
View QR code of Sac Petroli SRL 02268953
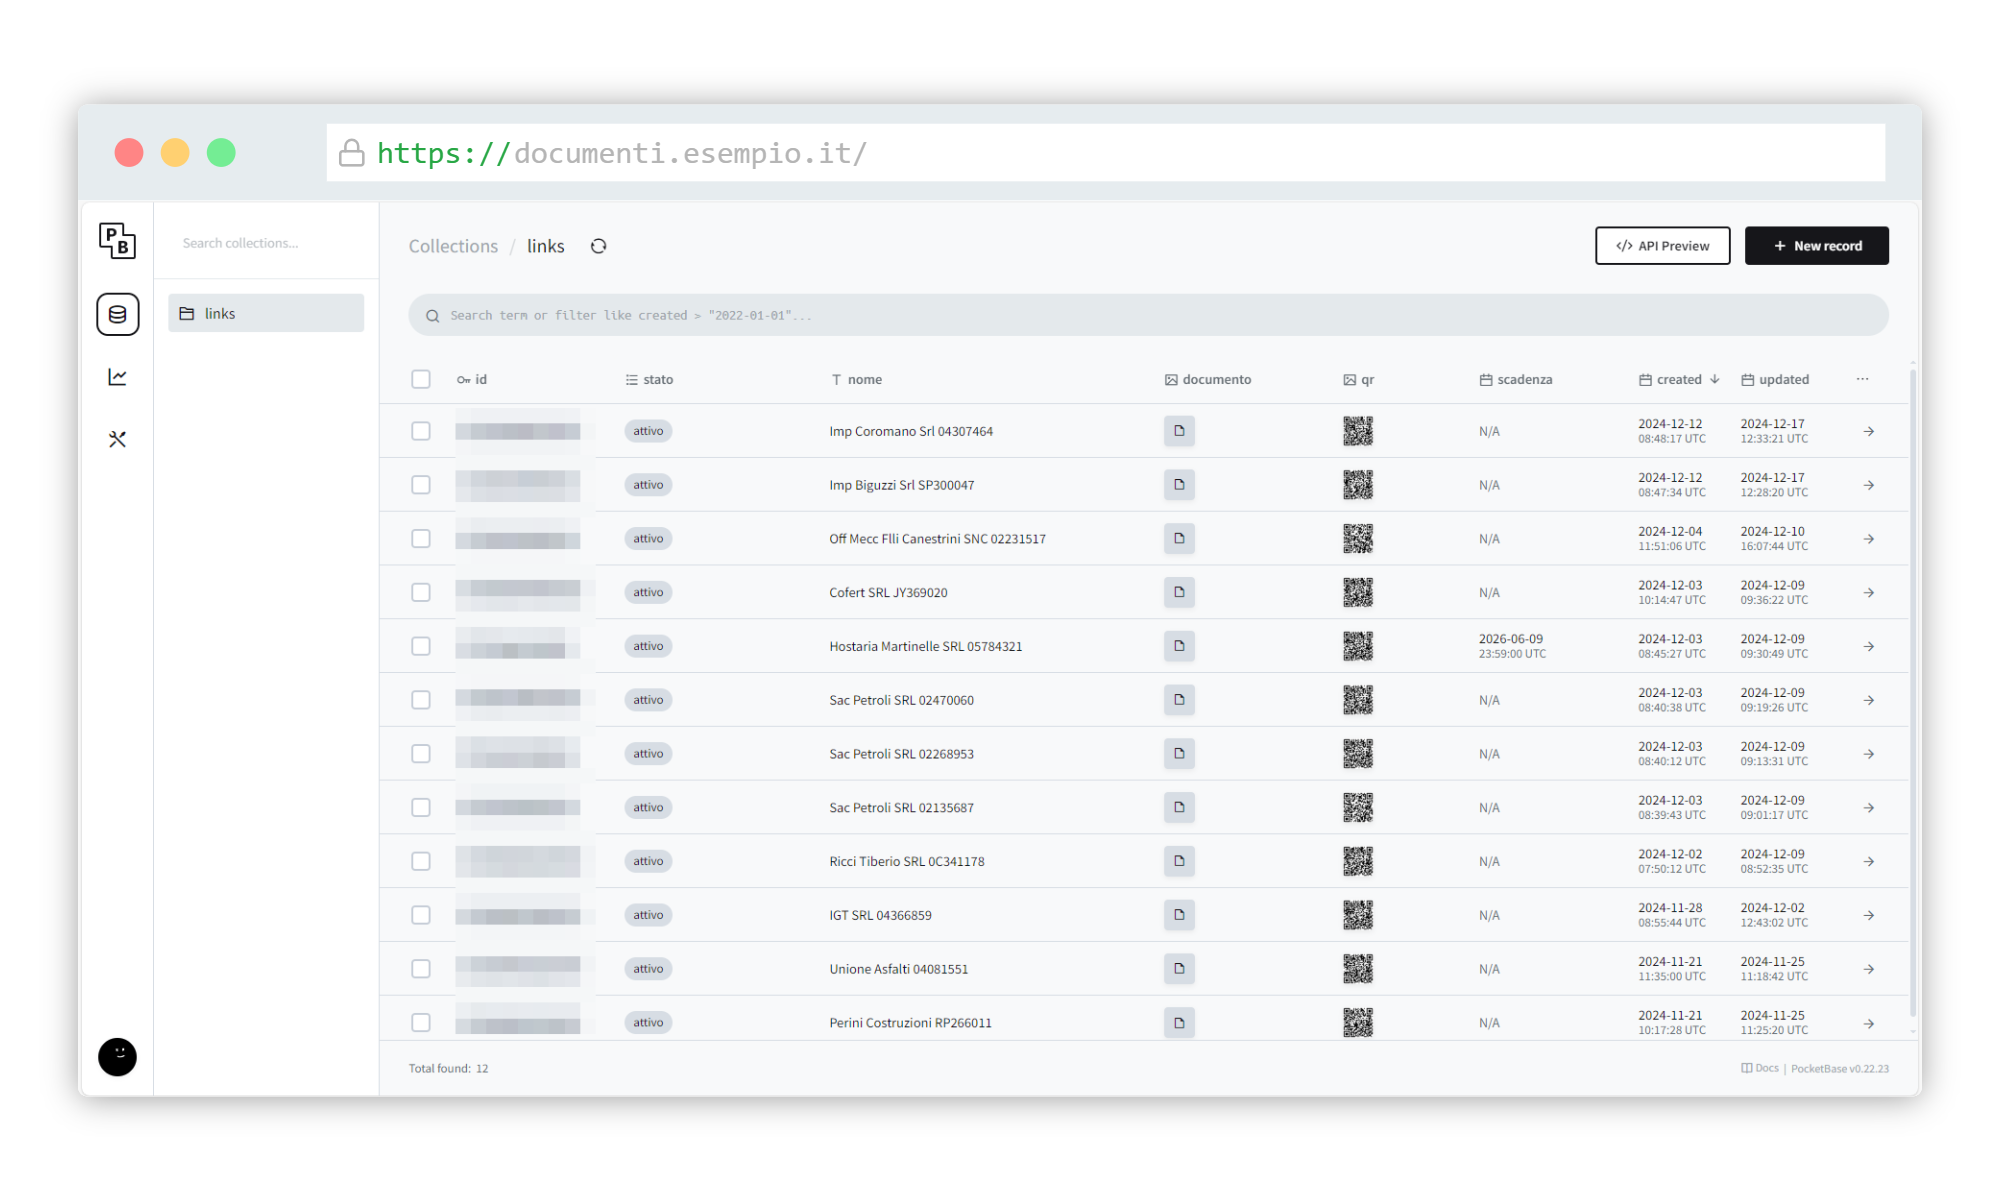(x=1357, y=754)
